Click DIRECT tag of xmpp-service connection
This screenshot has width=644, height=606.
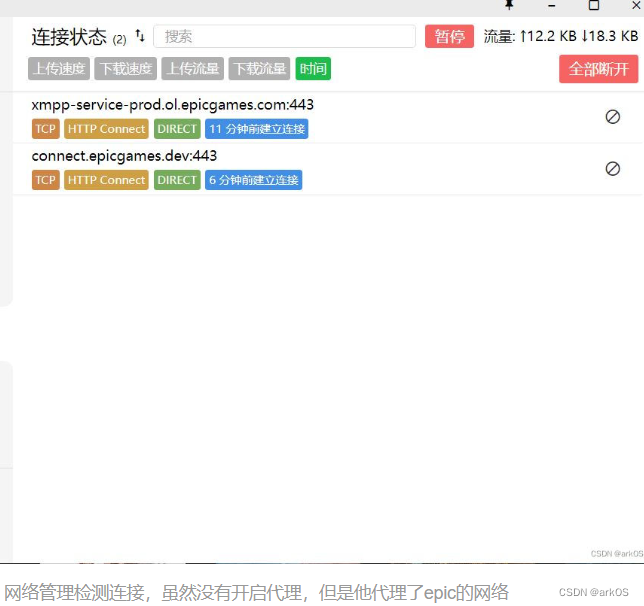177,129
